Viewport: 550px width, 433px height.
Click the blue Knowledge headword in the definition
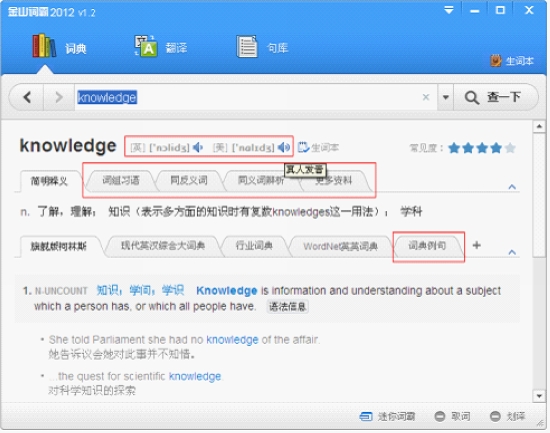point(227,291)
